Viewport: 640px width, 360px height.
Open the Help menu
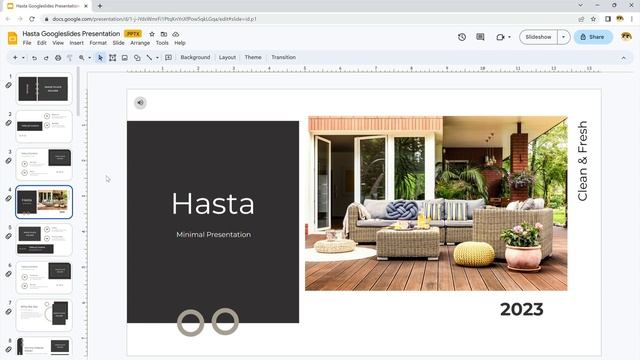click(180, 43)
